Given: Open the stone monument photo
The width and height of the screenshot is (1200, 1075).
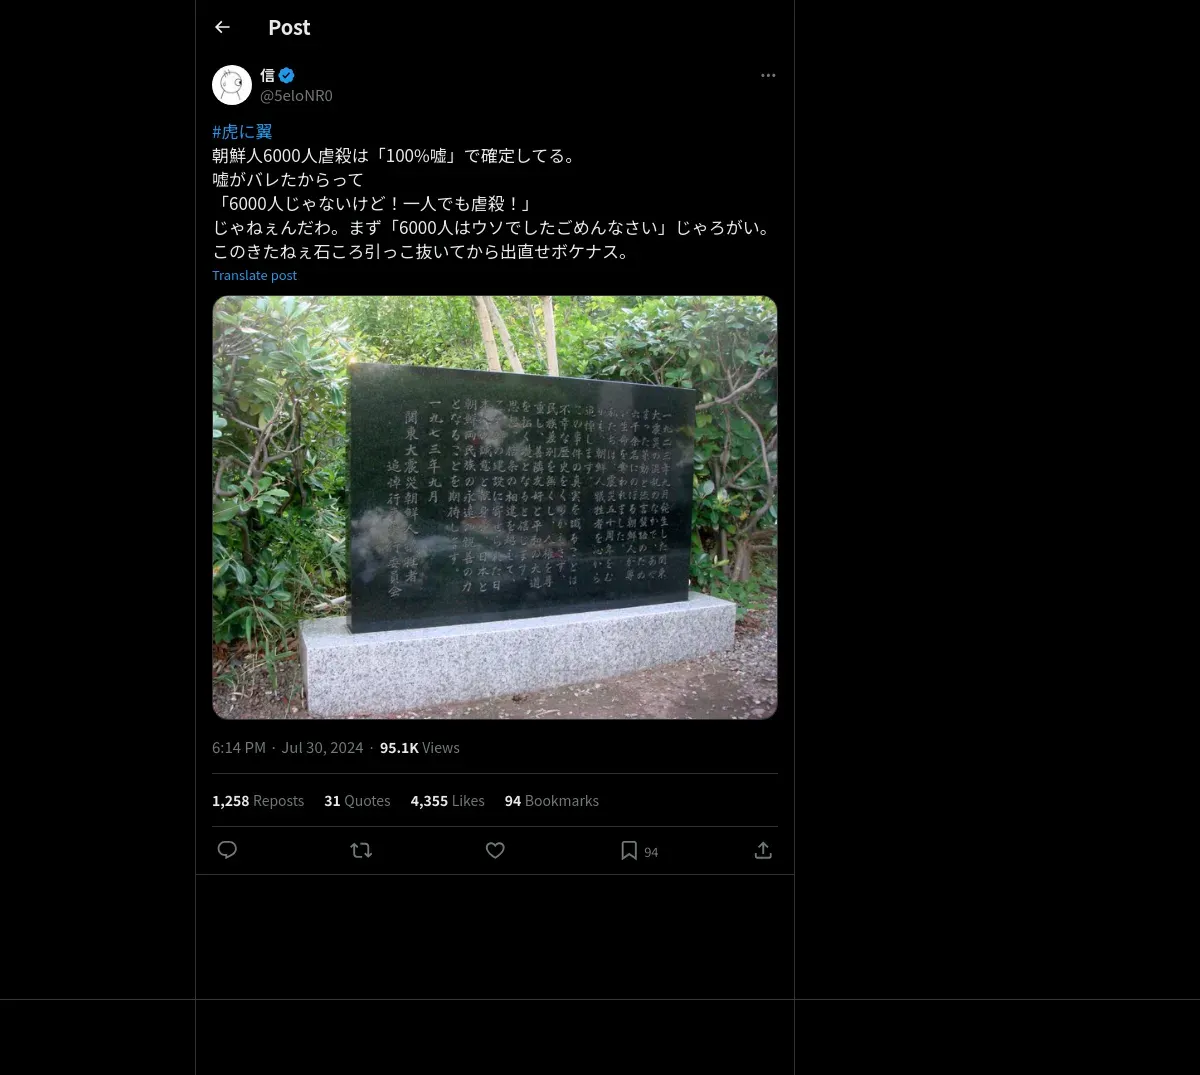Looking at the screenshot, I should coord(495,507).
